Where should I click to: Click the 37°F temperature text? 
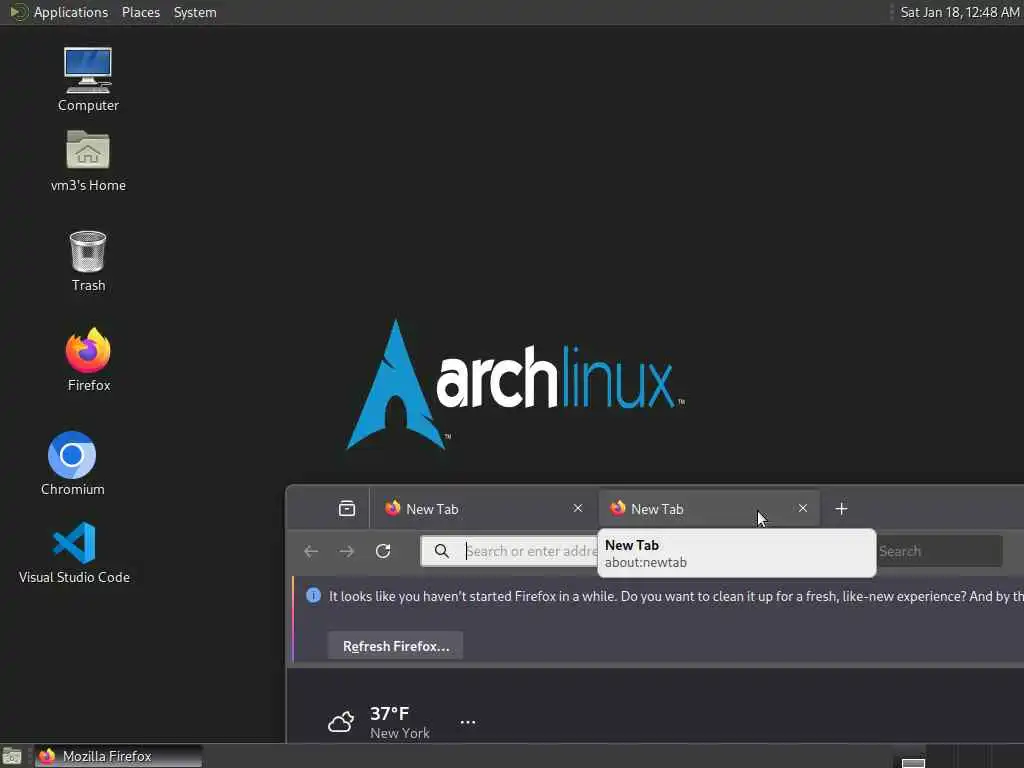[x=390, y=713]
